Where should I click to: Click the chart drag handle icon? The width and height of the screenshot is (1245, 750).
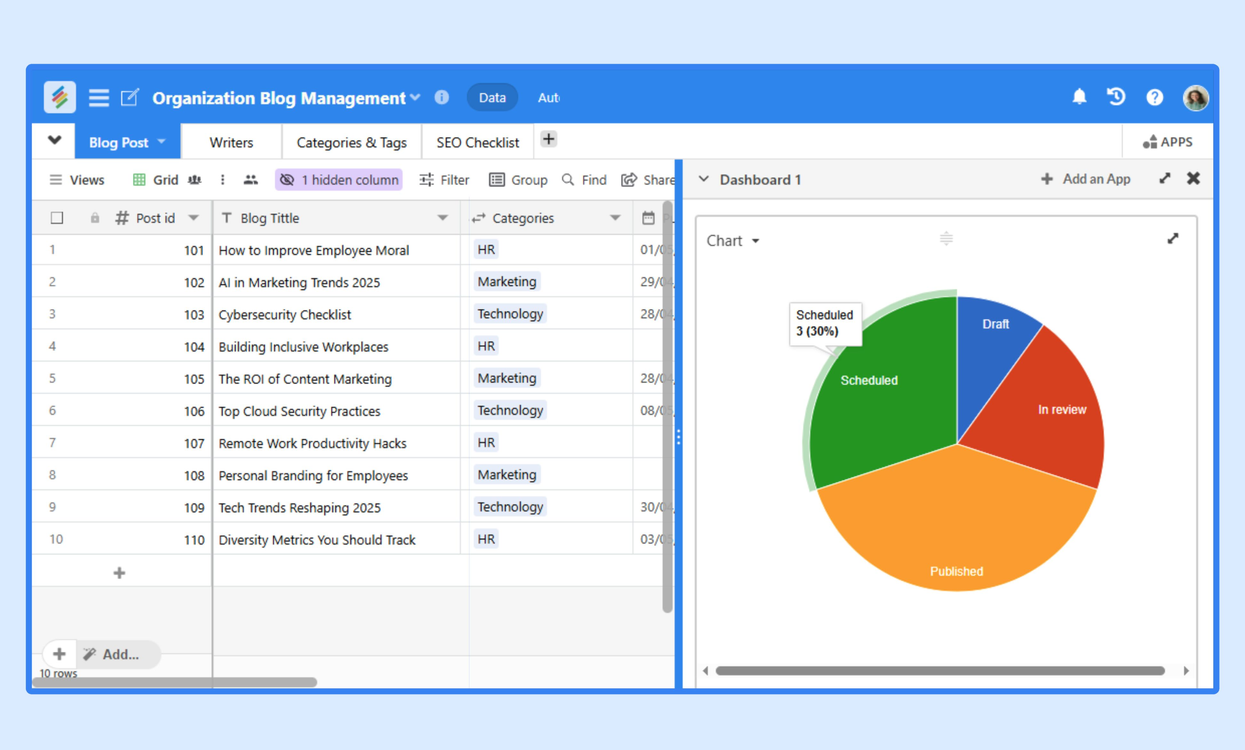946,238
